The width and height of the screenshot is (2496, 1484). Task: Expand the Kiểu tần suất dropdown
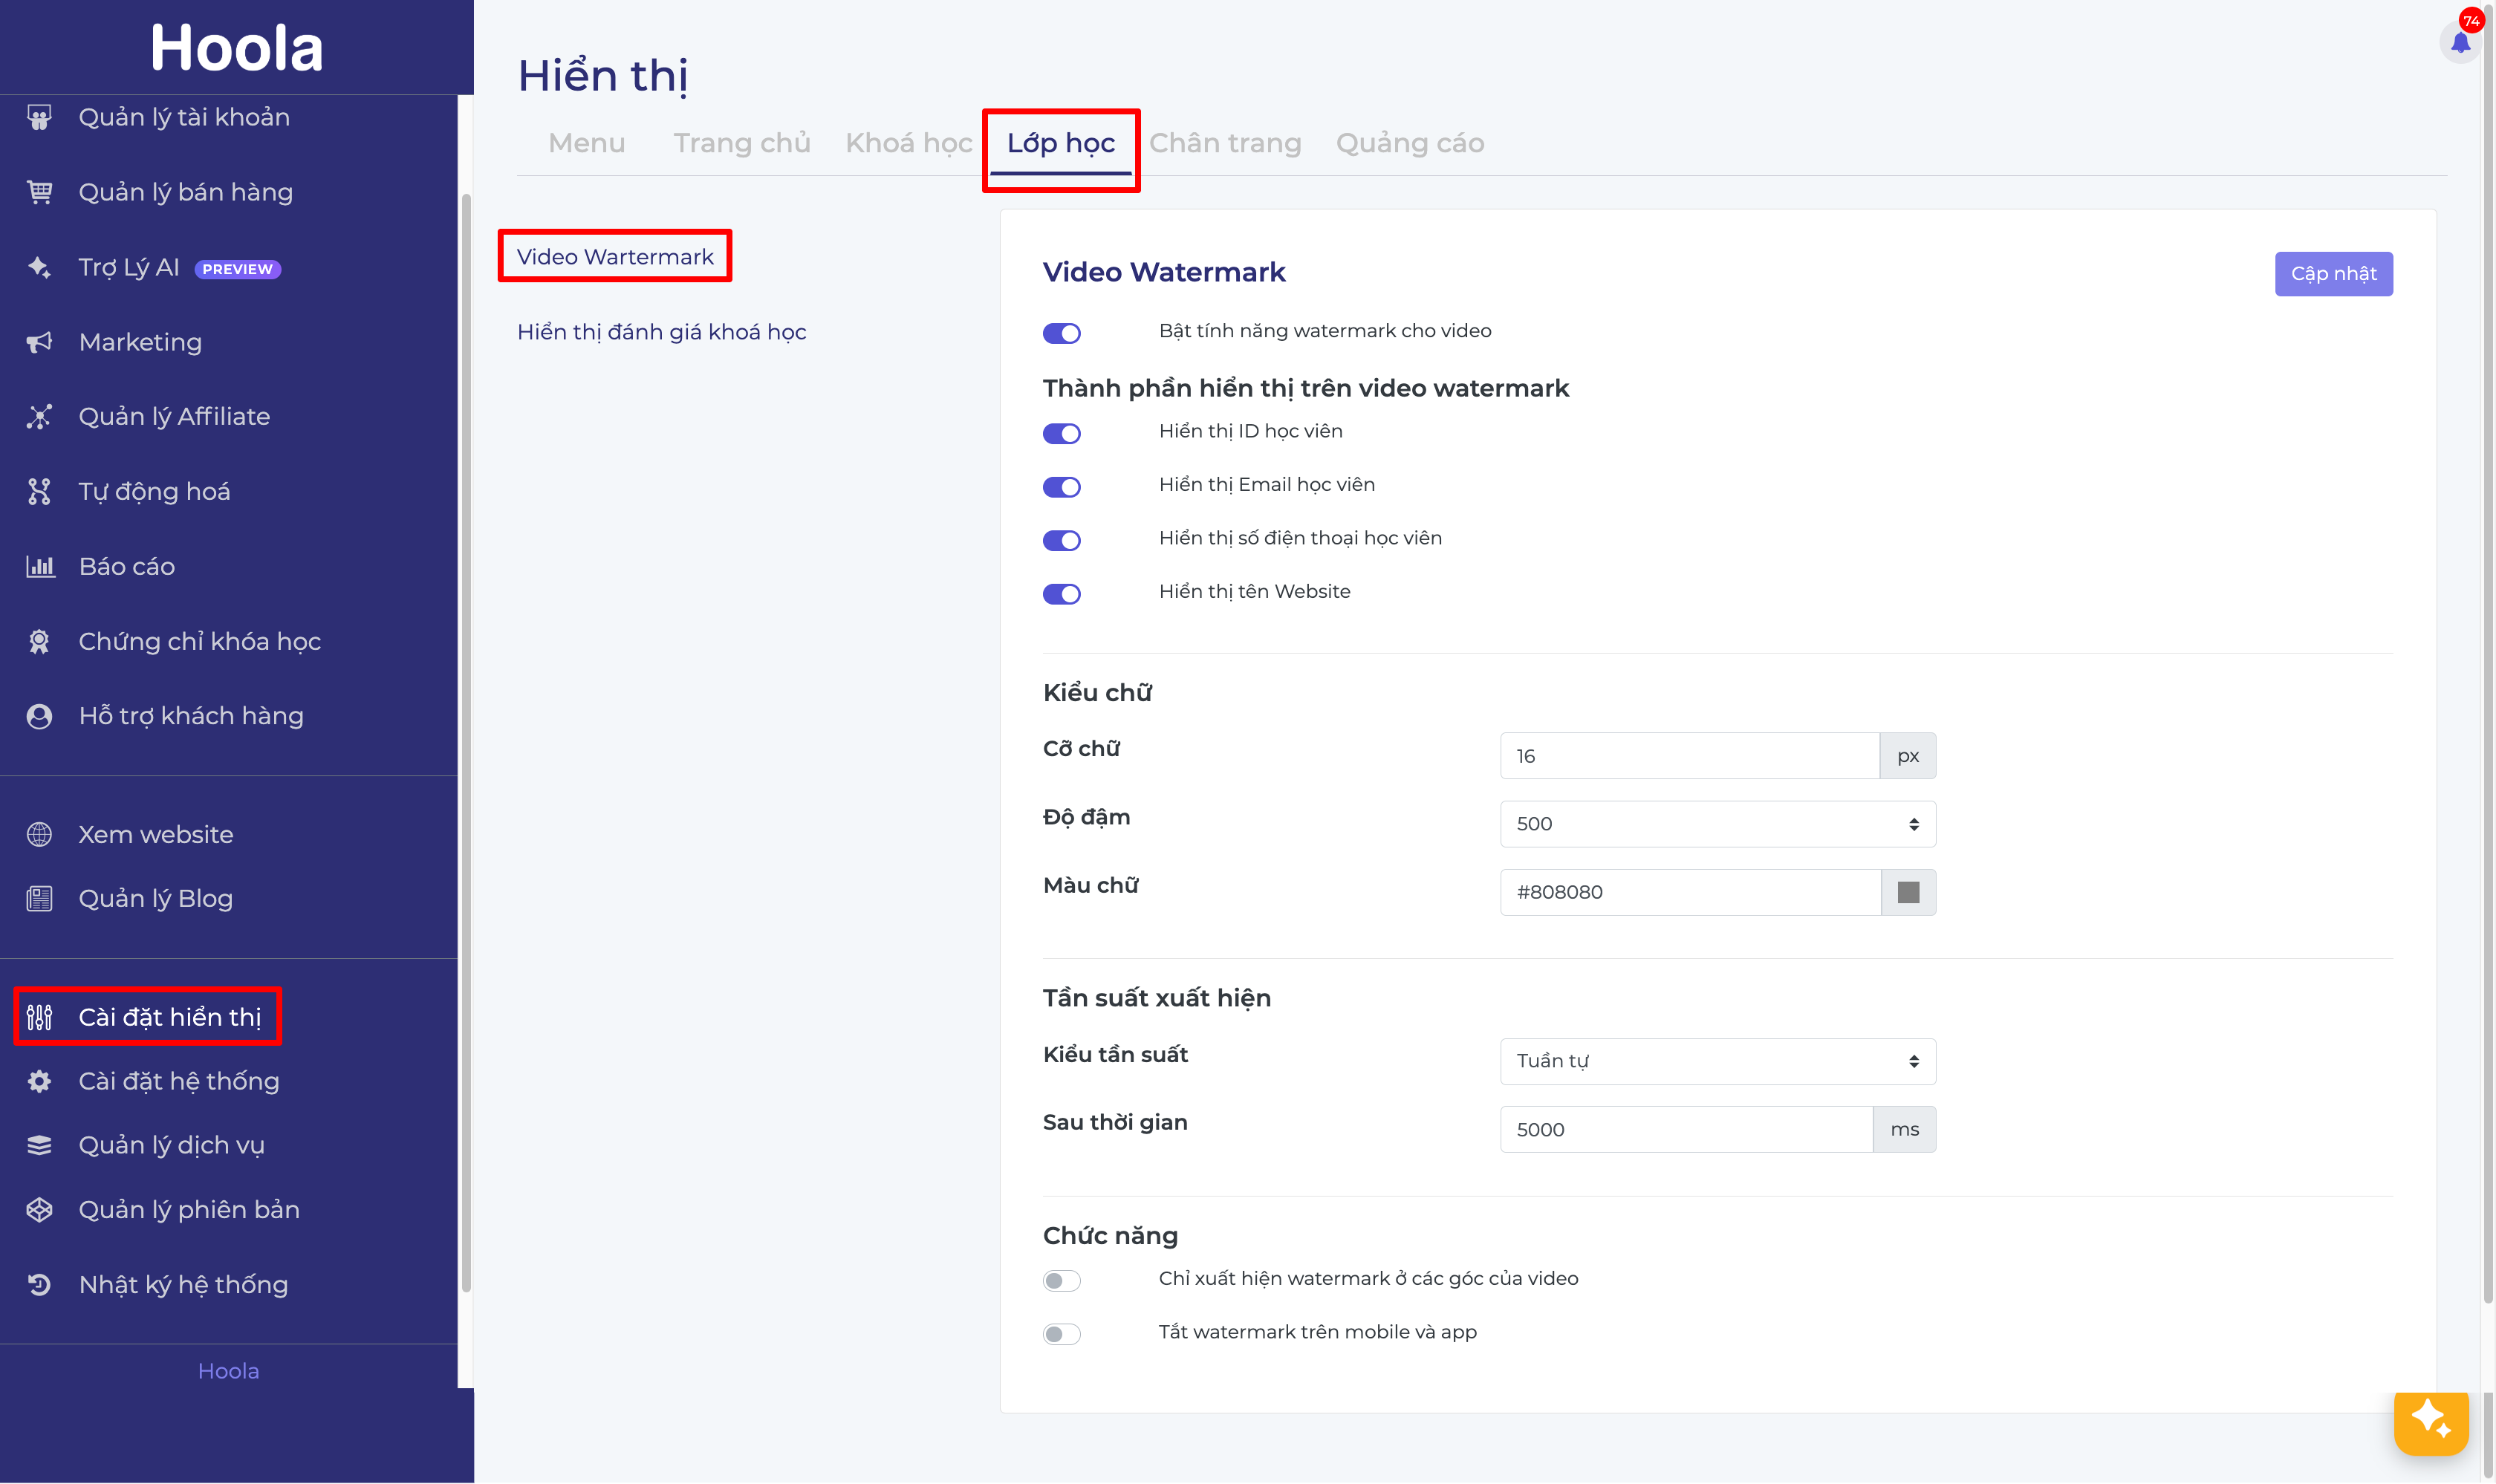point(1717,1060)
